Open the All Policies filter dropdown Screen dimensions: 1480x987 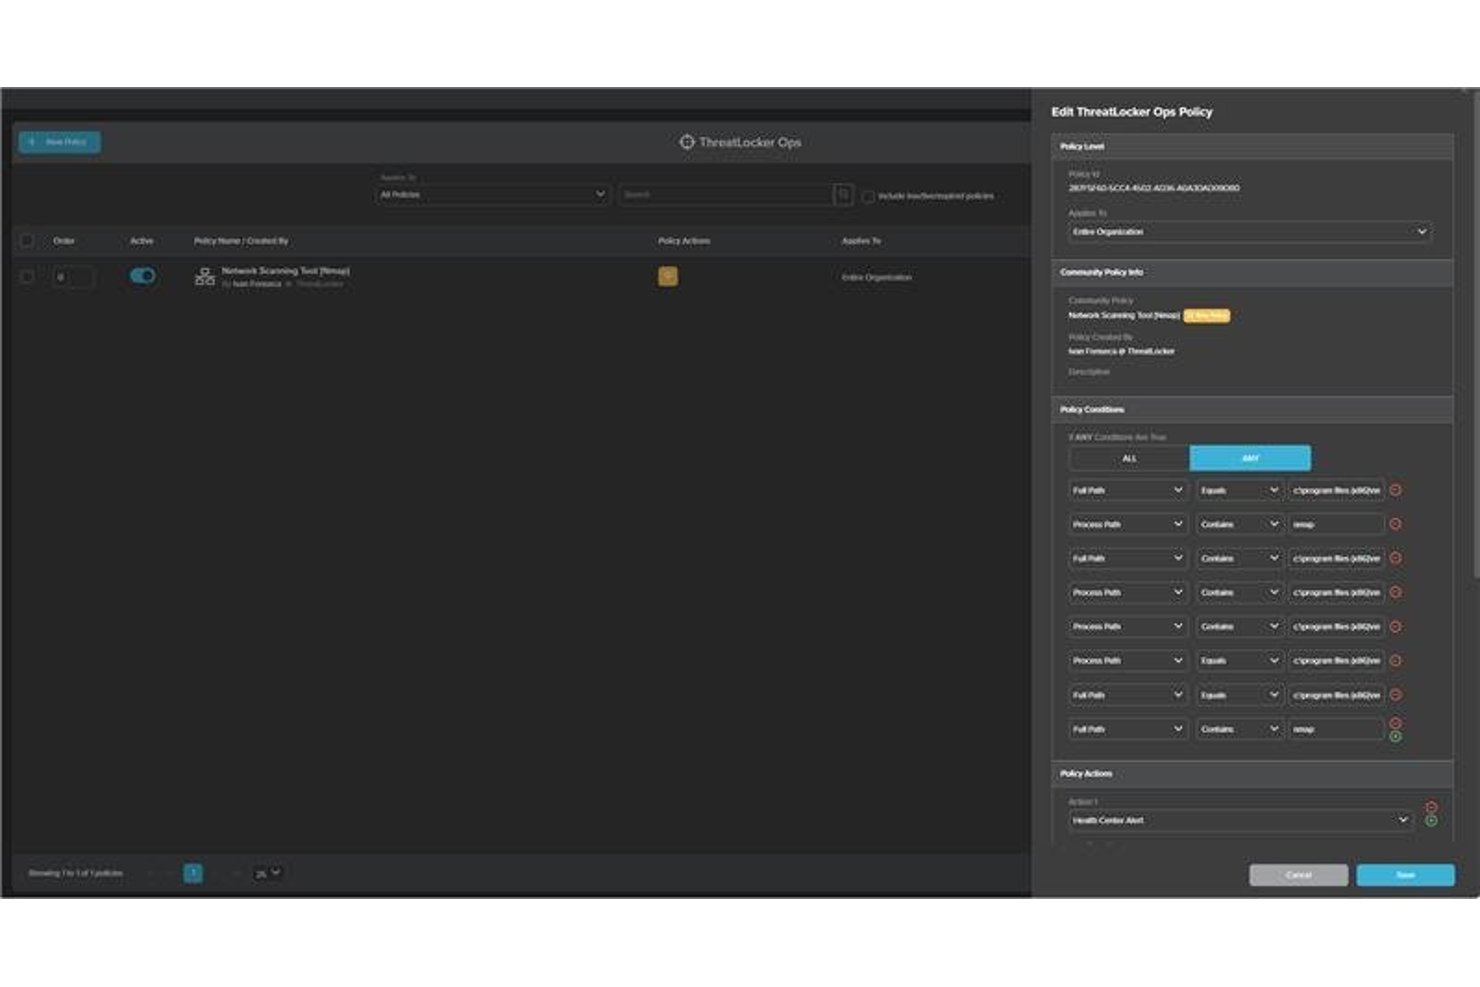(x=492, y=194)
